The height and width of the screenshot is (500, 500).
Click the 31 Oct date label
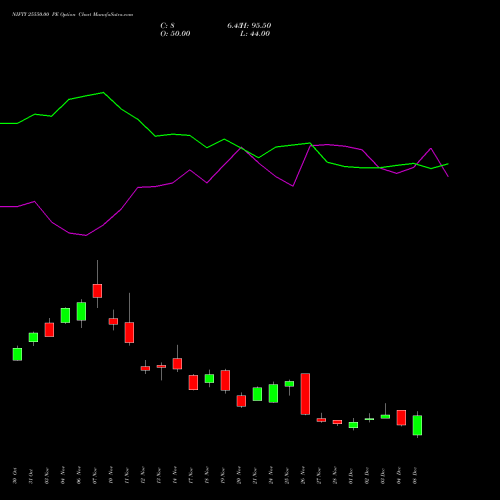tap(31, 476)
